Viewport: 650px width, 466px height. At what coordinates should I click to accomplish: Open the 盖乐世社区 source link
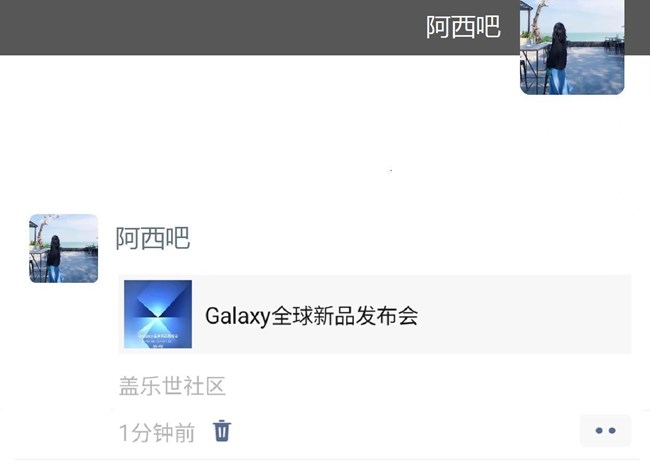pos(172,386)
